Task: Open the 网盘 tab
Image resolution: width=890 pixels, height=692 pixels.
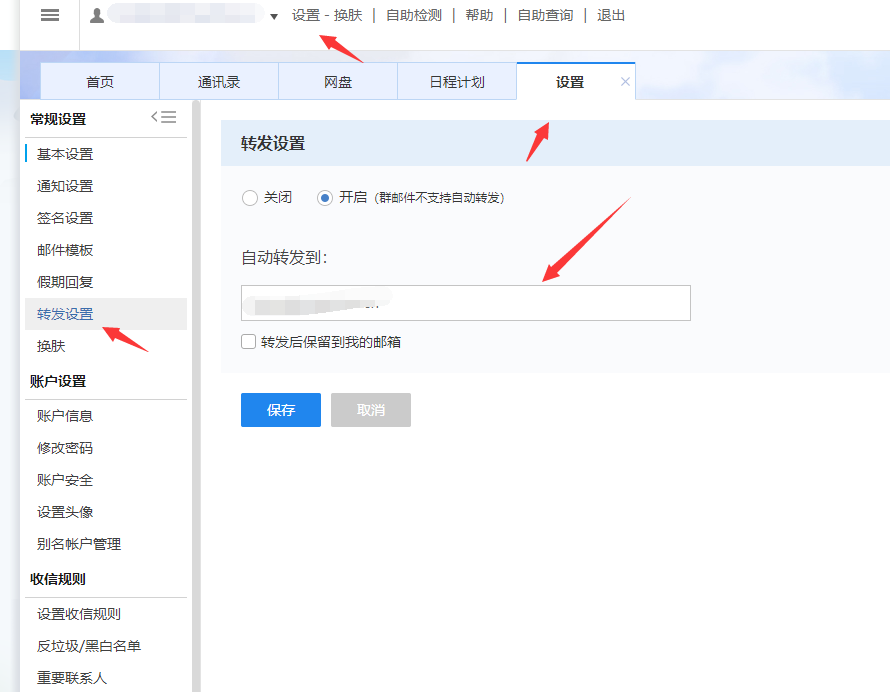Action: click(x=338, y=82)
